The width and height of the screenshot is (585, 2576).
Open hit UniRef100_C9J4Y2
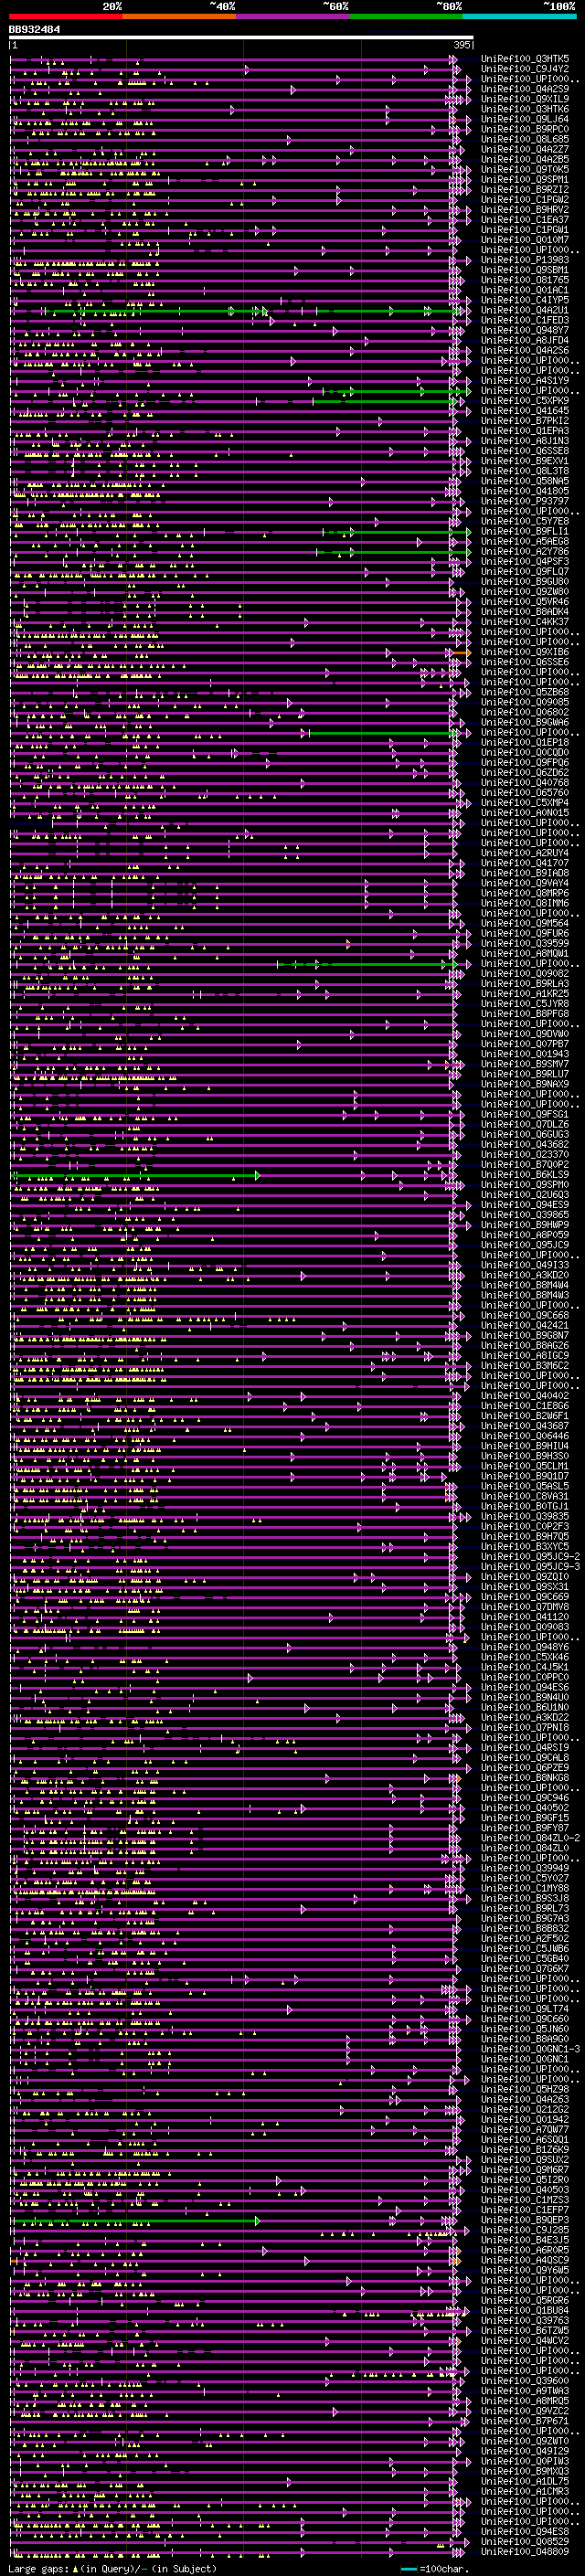tap(525, 69)
